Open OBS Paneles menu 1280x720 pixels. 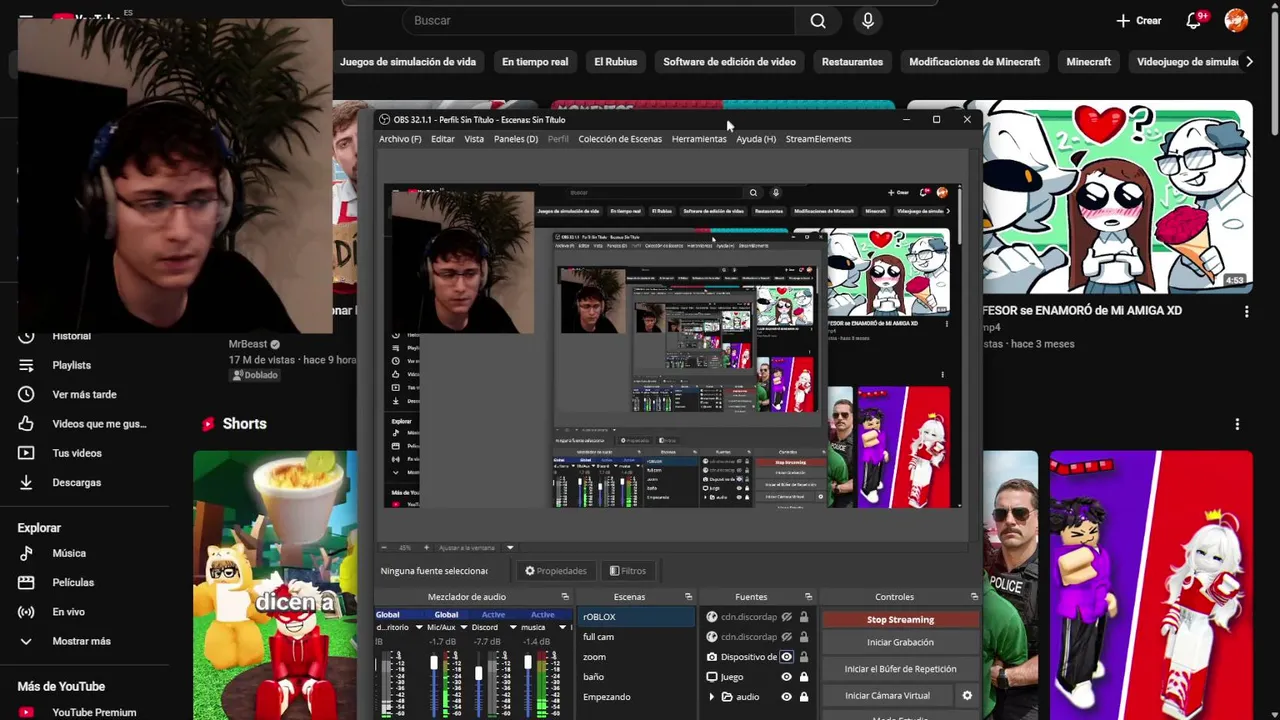pyautogui.click(x=516, y=139)
